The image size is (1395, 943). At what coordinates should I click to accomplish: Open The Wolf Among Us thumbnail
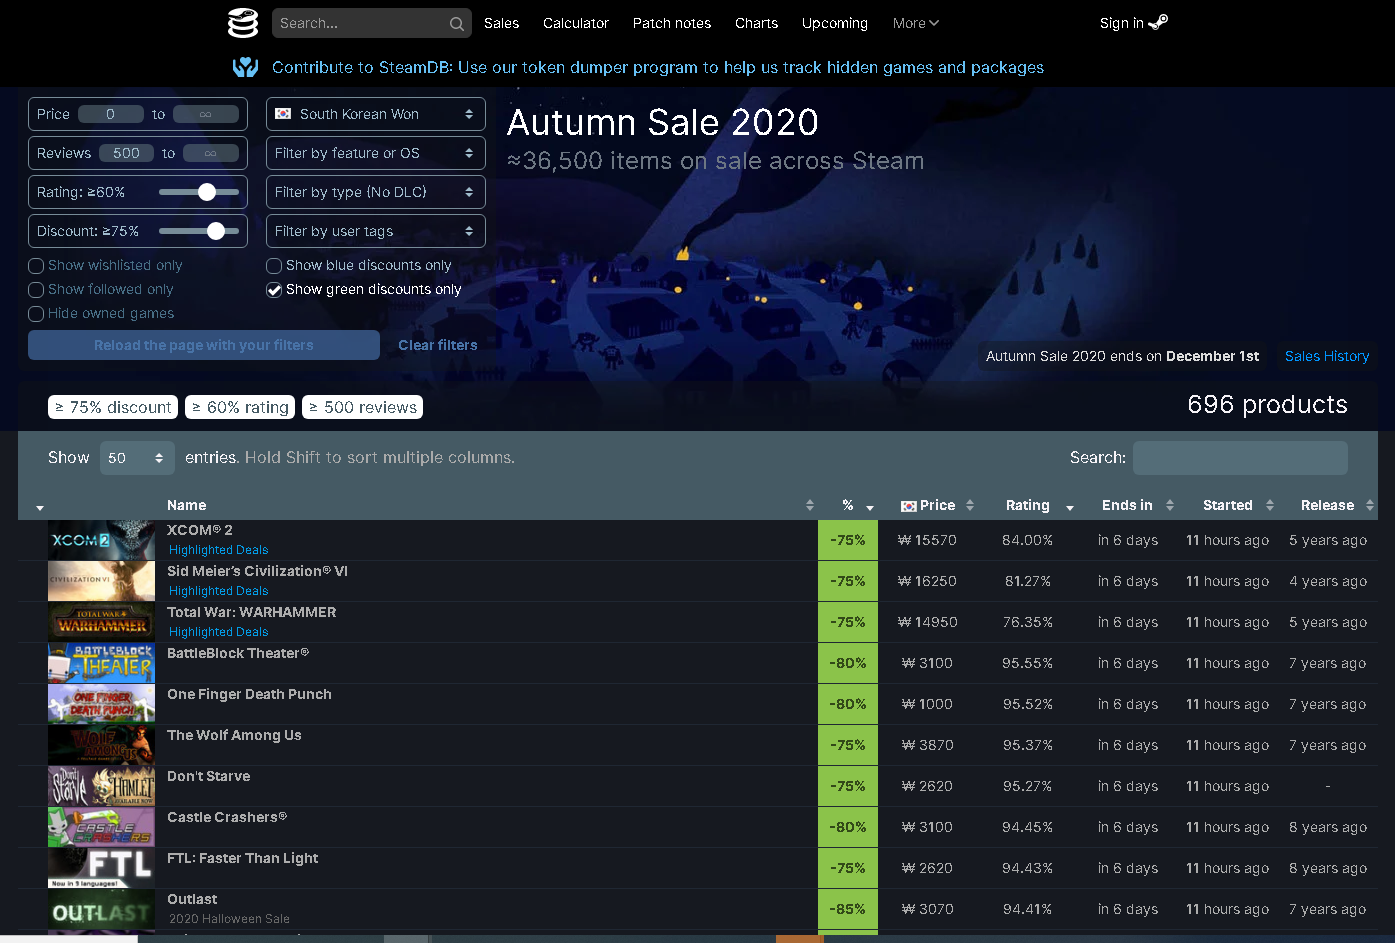pos(101,745)
